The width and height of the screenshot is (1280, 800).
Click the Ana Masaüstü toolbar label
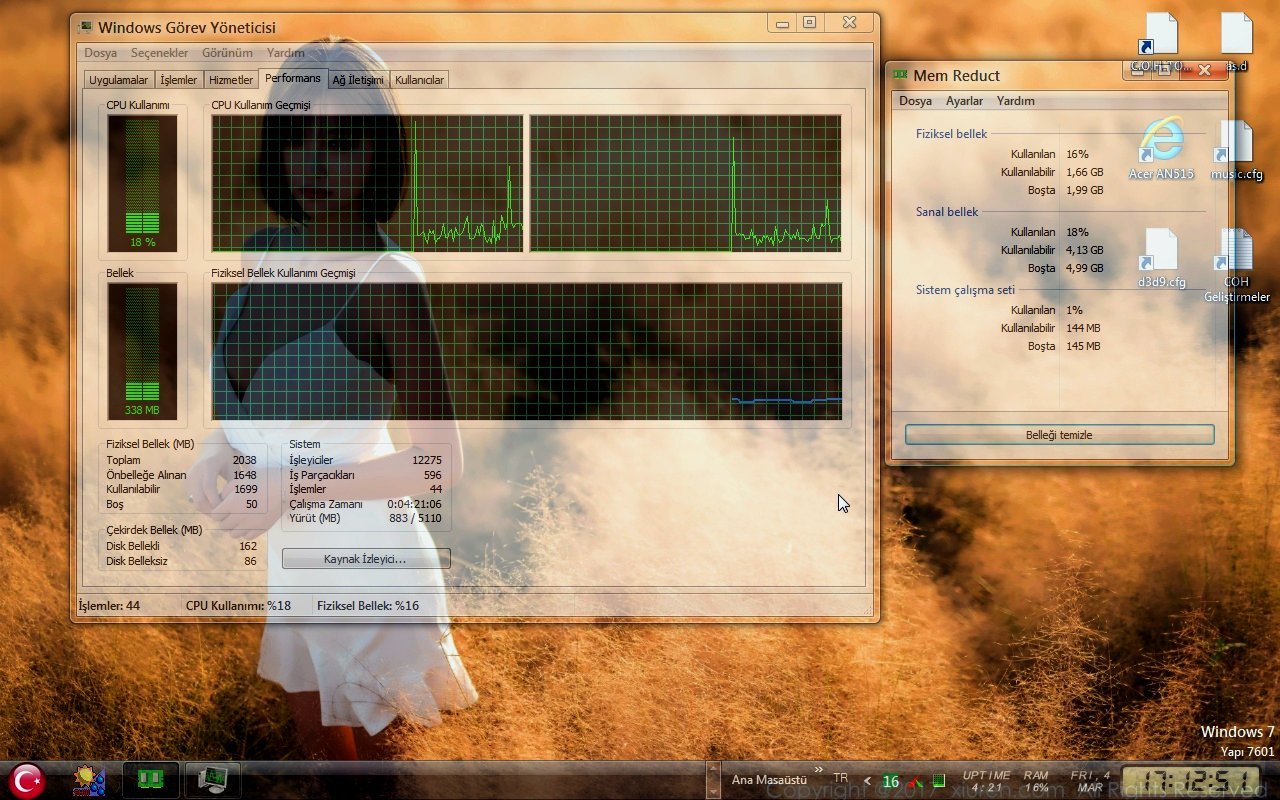point(769,780)
